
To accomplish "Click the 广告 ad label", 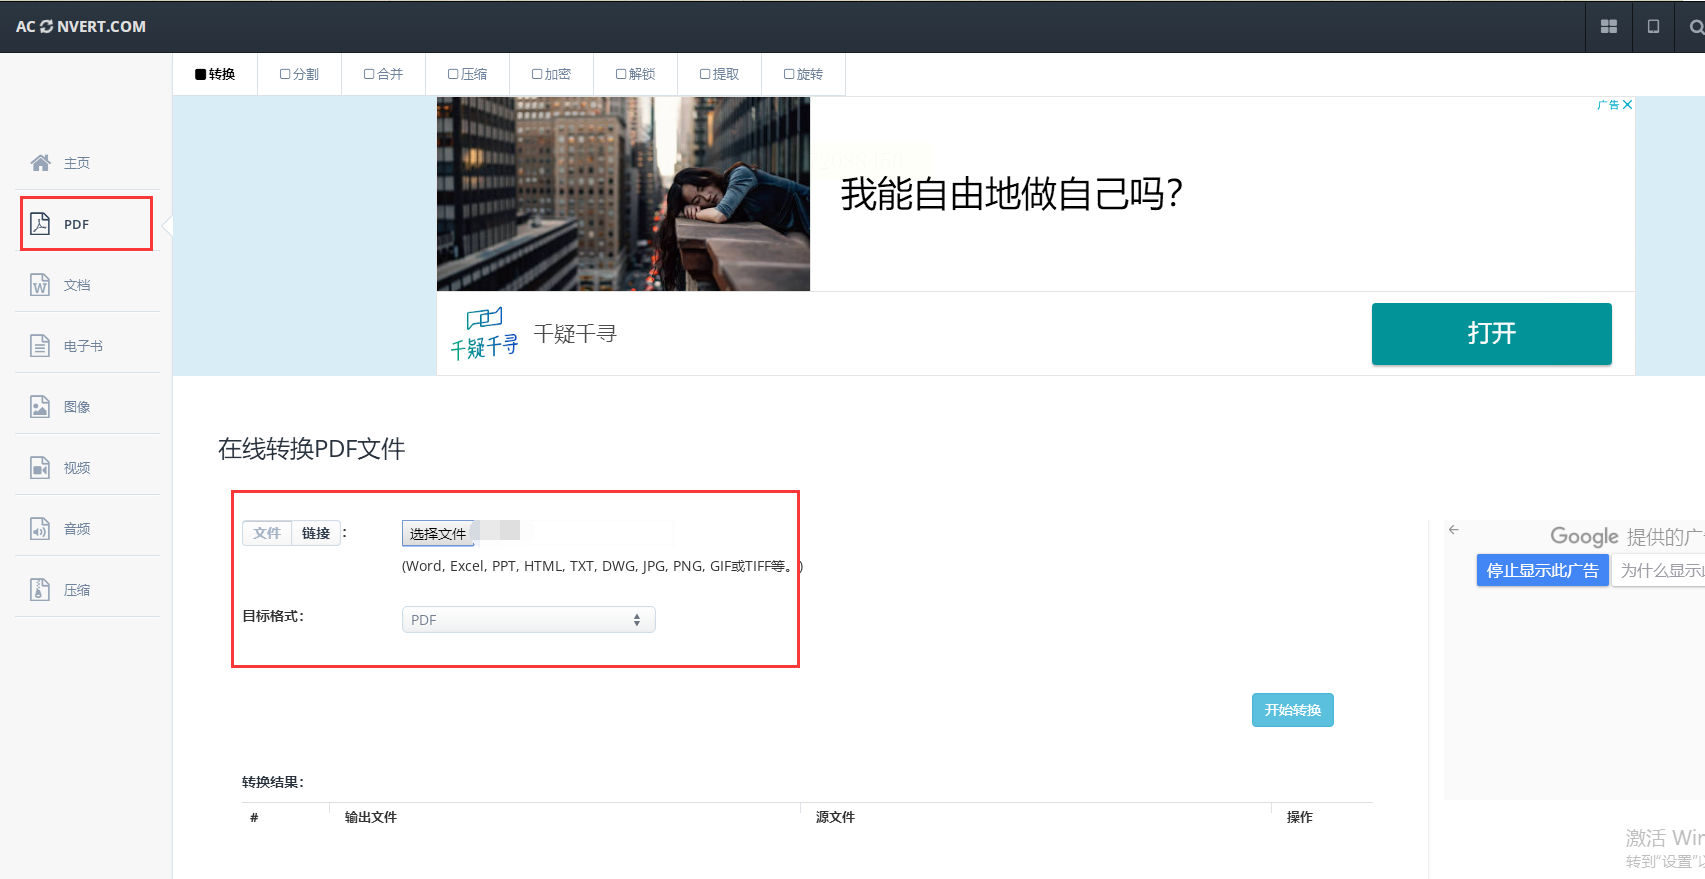I will click(x=1608, y=105).
